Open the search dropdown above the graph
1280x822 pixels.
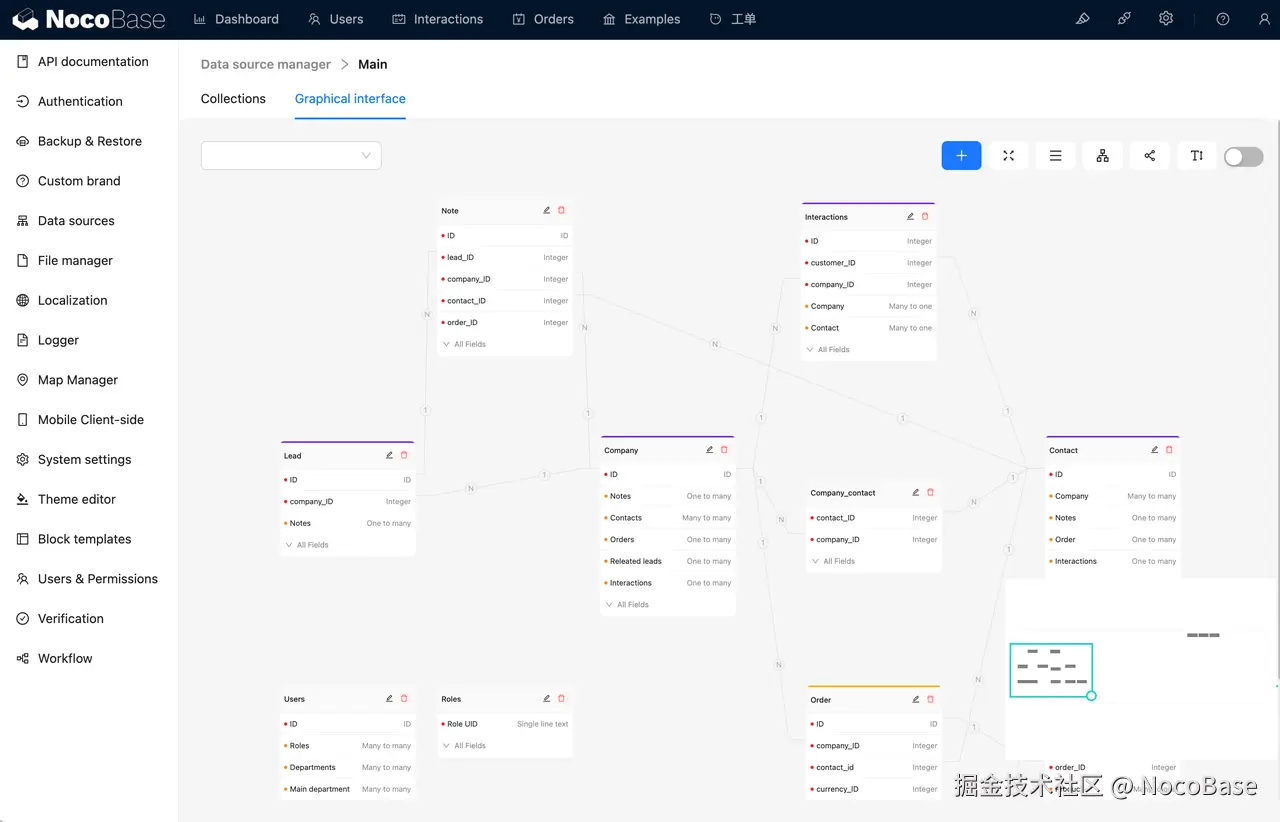coord(290,155)
